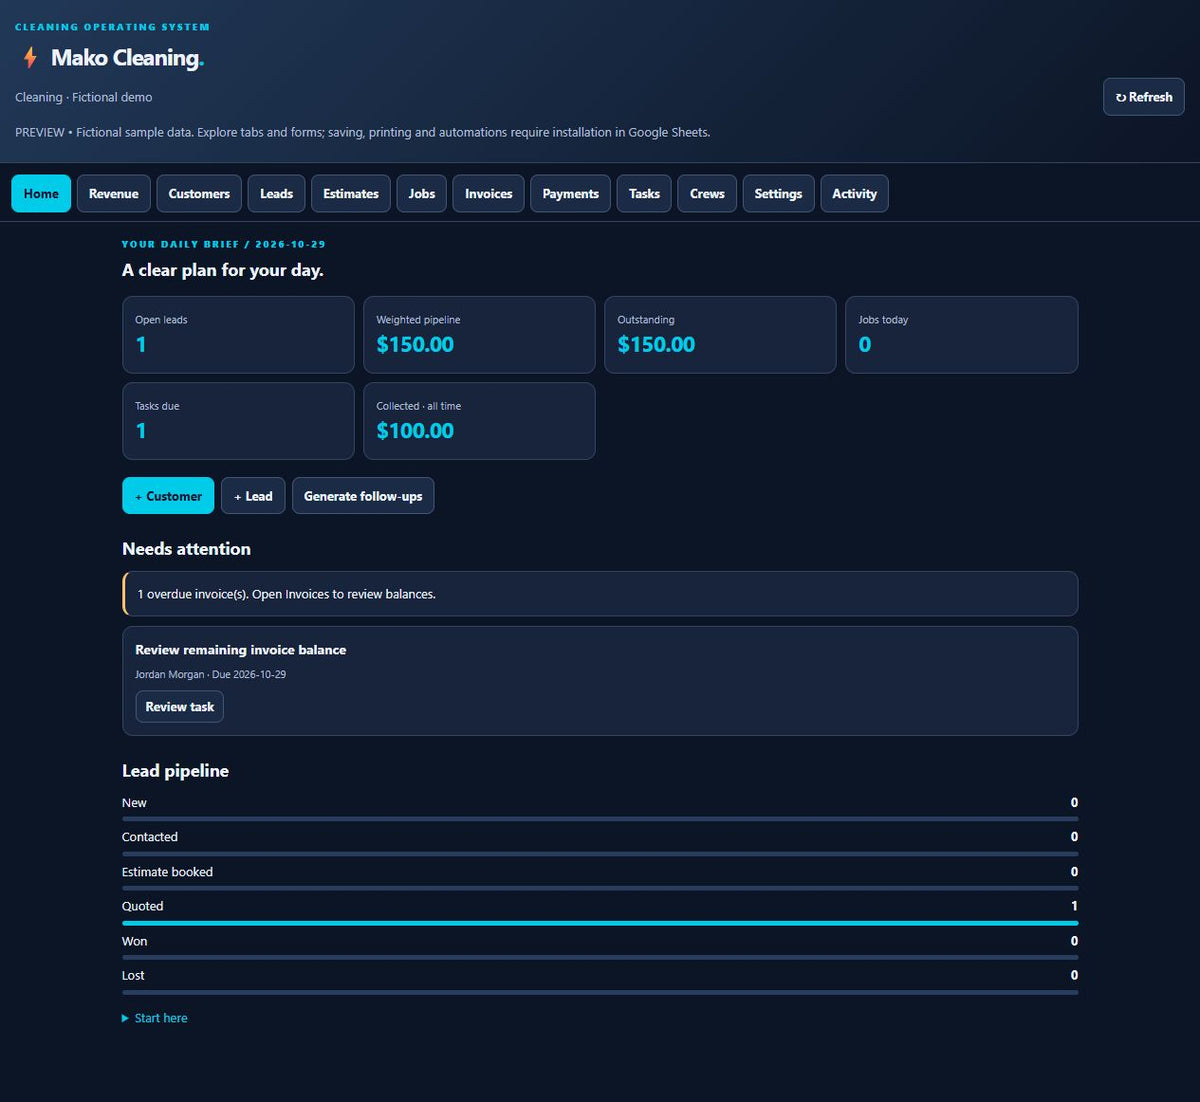
Task: Click 'Review remaining invoice balance' title
Action: click(241, 650)
